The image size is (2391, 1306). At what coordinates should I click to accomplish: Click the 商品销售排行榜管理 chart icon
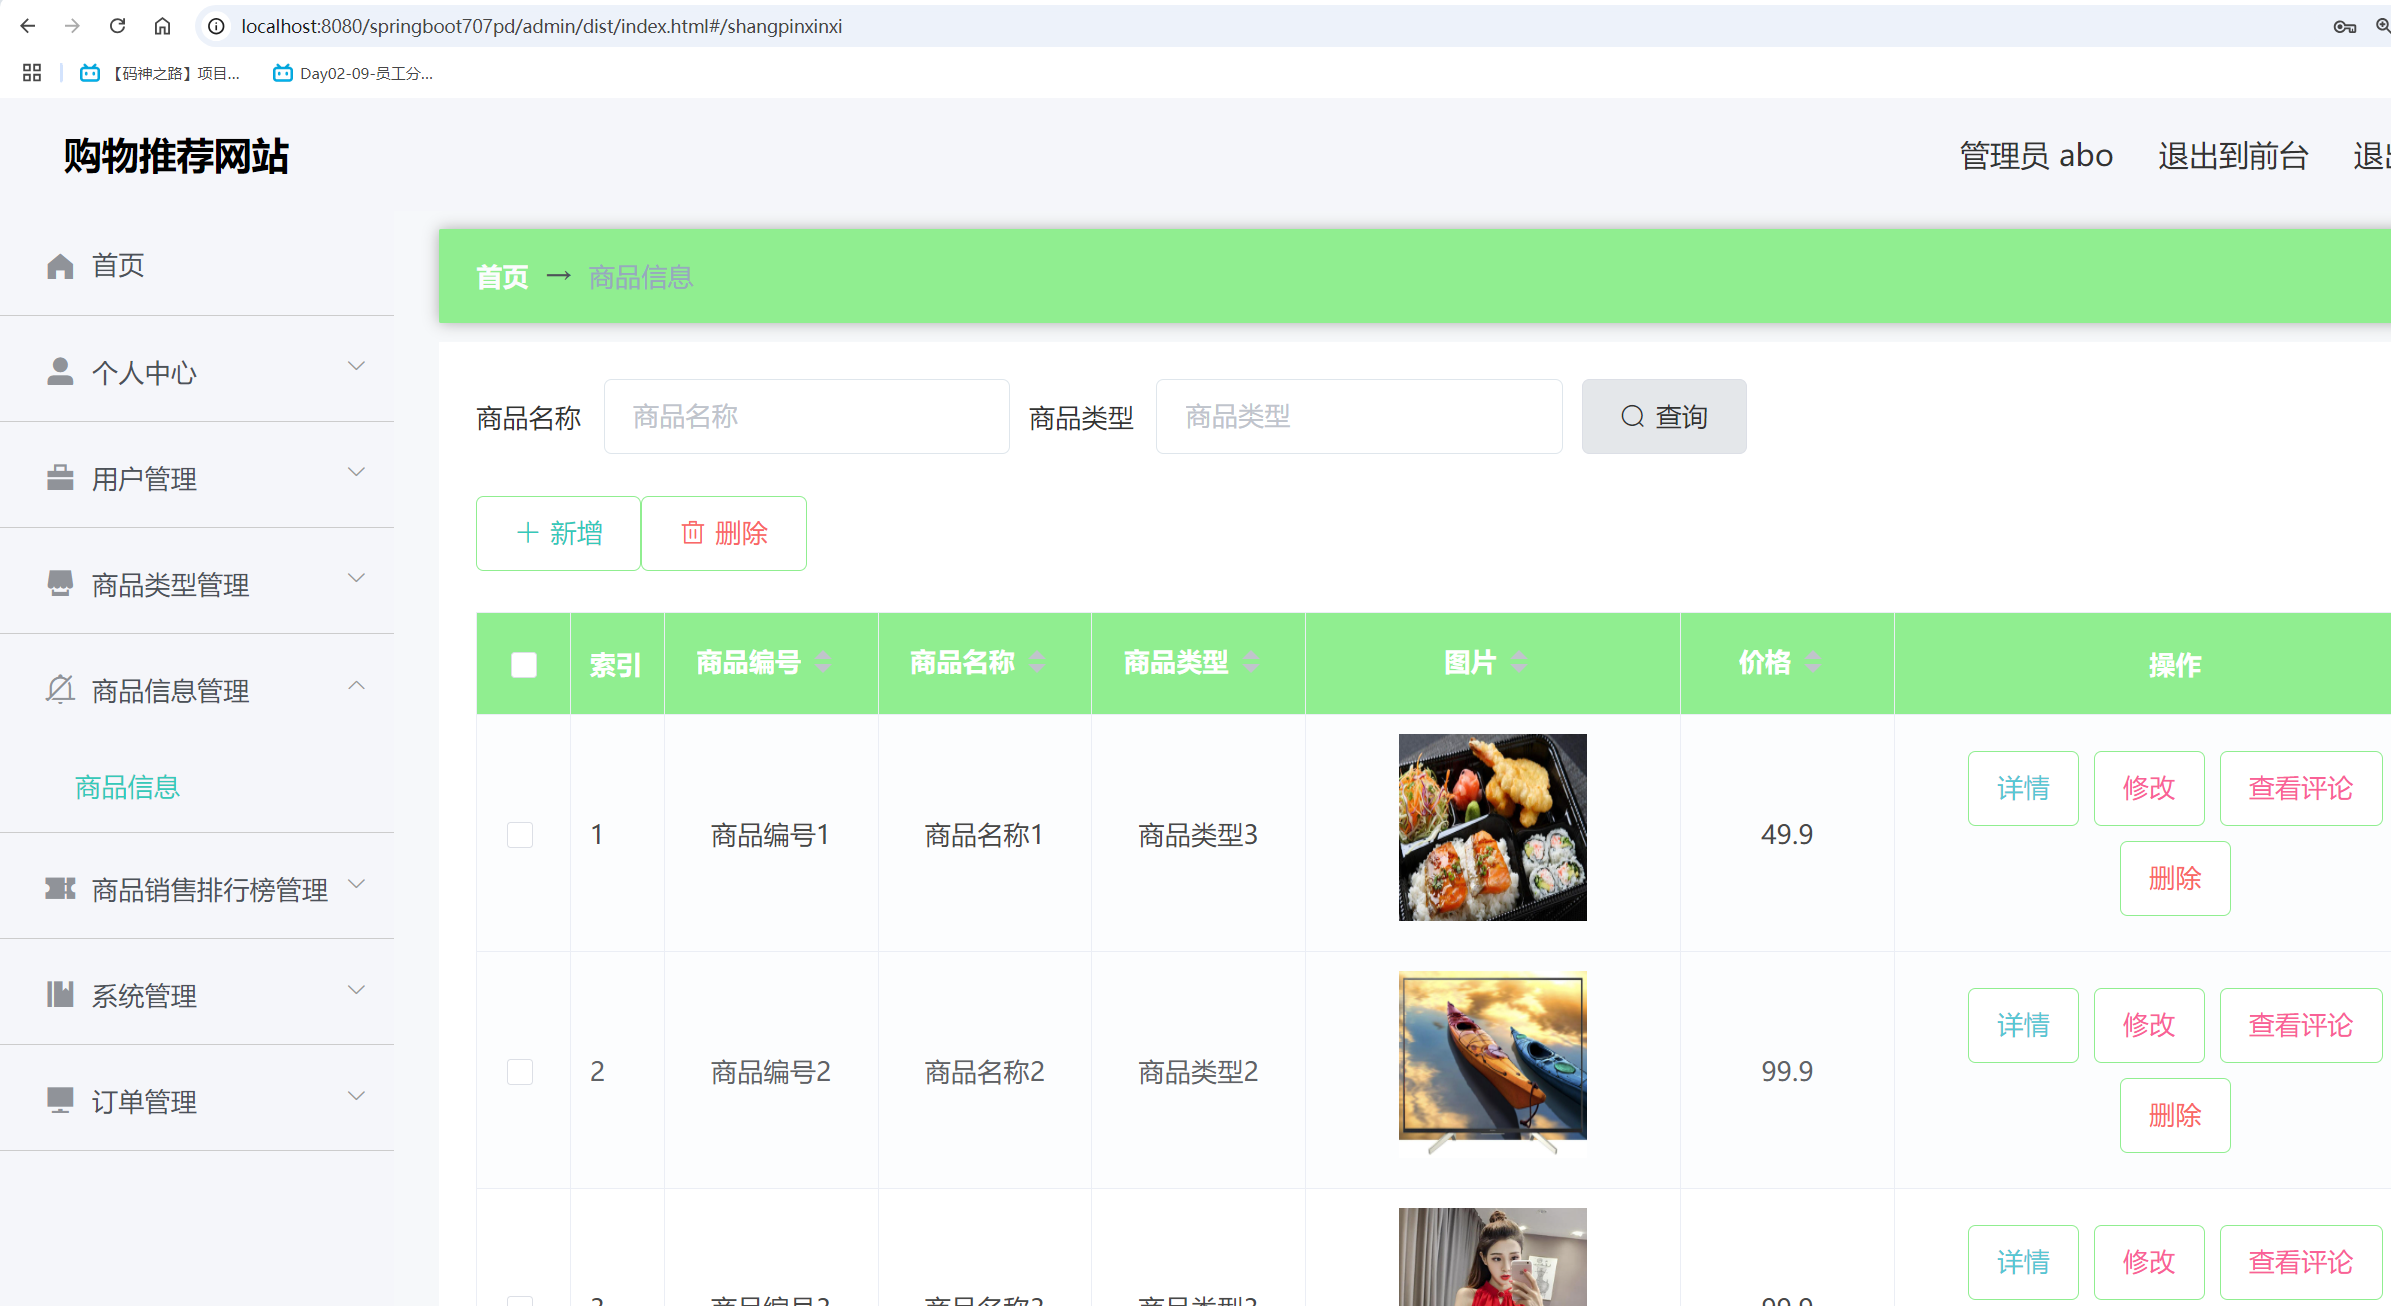point(60,889)
